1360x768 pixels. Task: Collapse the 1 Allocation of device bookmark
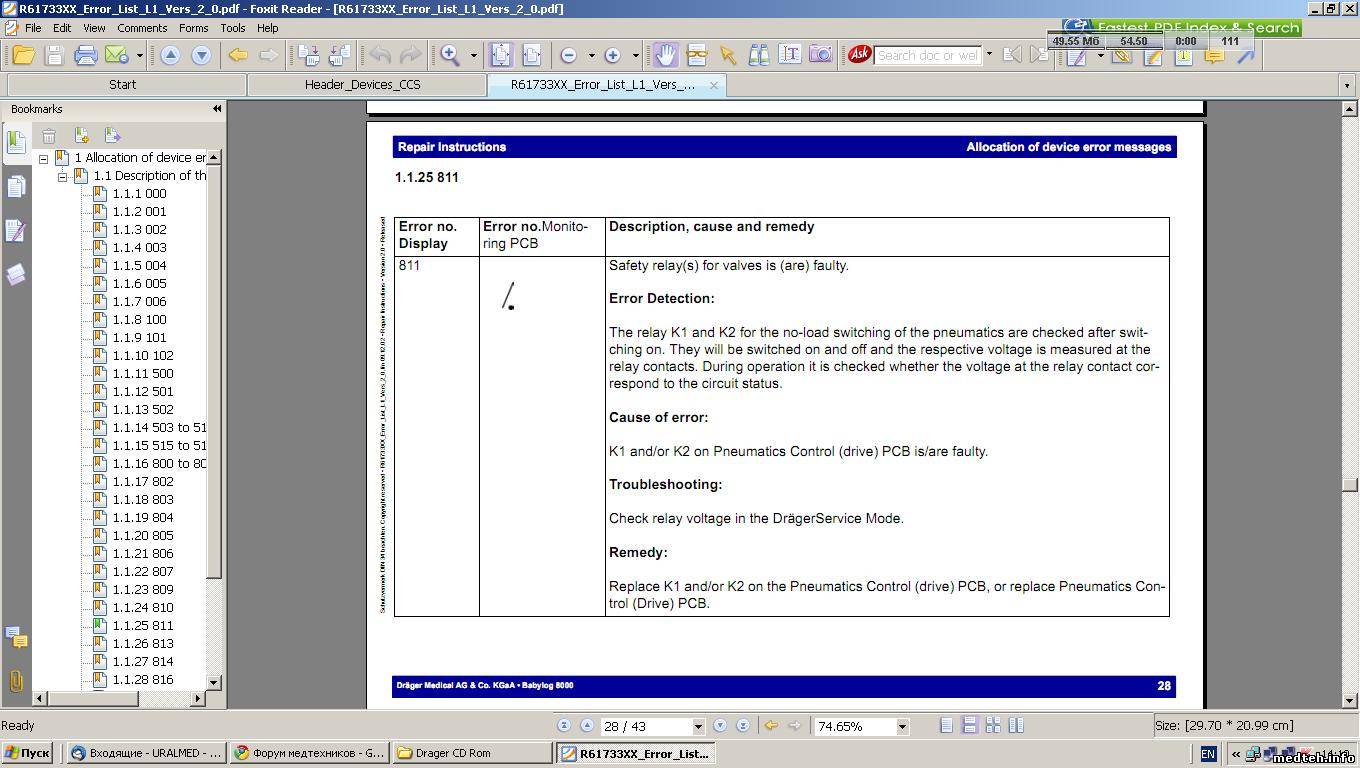pyautogui.click(x=44, y=158)
